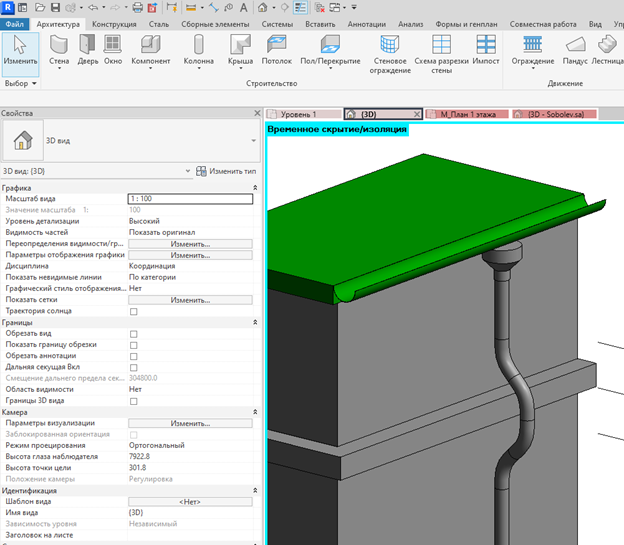Collapse the Графика properties section
Viewport: 624px width, 545px height.
coord(255,188)
